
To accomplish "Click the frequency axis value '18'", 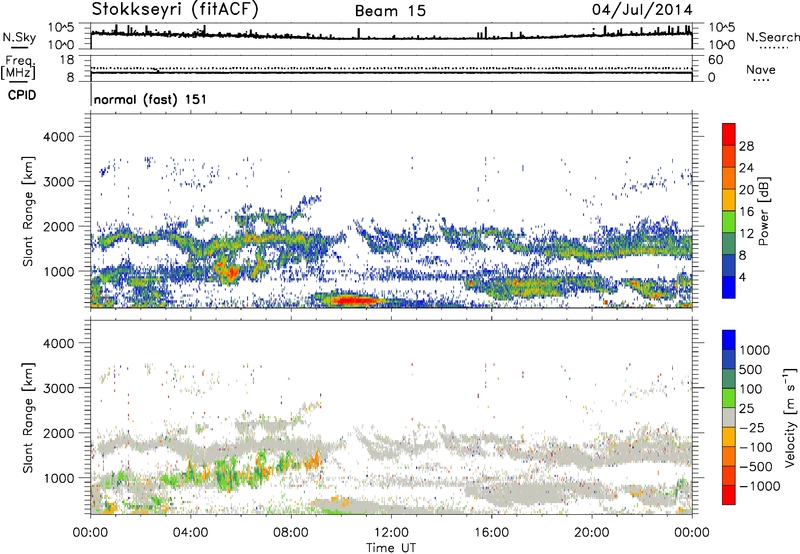I will [x=67, y=60].
